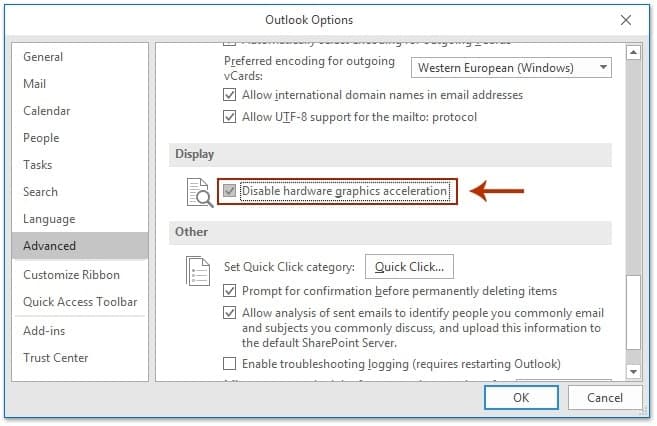Open the Mail options category
This screenshot has width=657, height=426.
tap(35, 84)
